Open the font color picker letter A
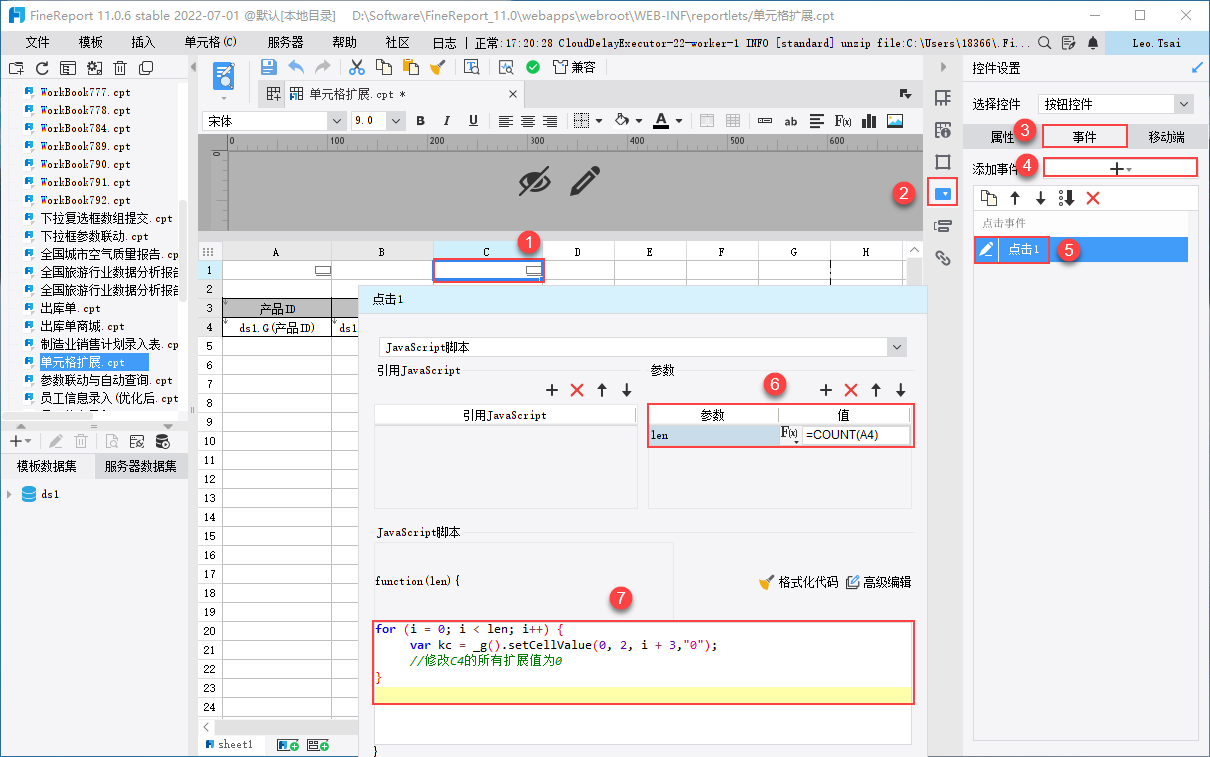This screenshot has height=757, width=1210. (x=660, y=121)
